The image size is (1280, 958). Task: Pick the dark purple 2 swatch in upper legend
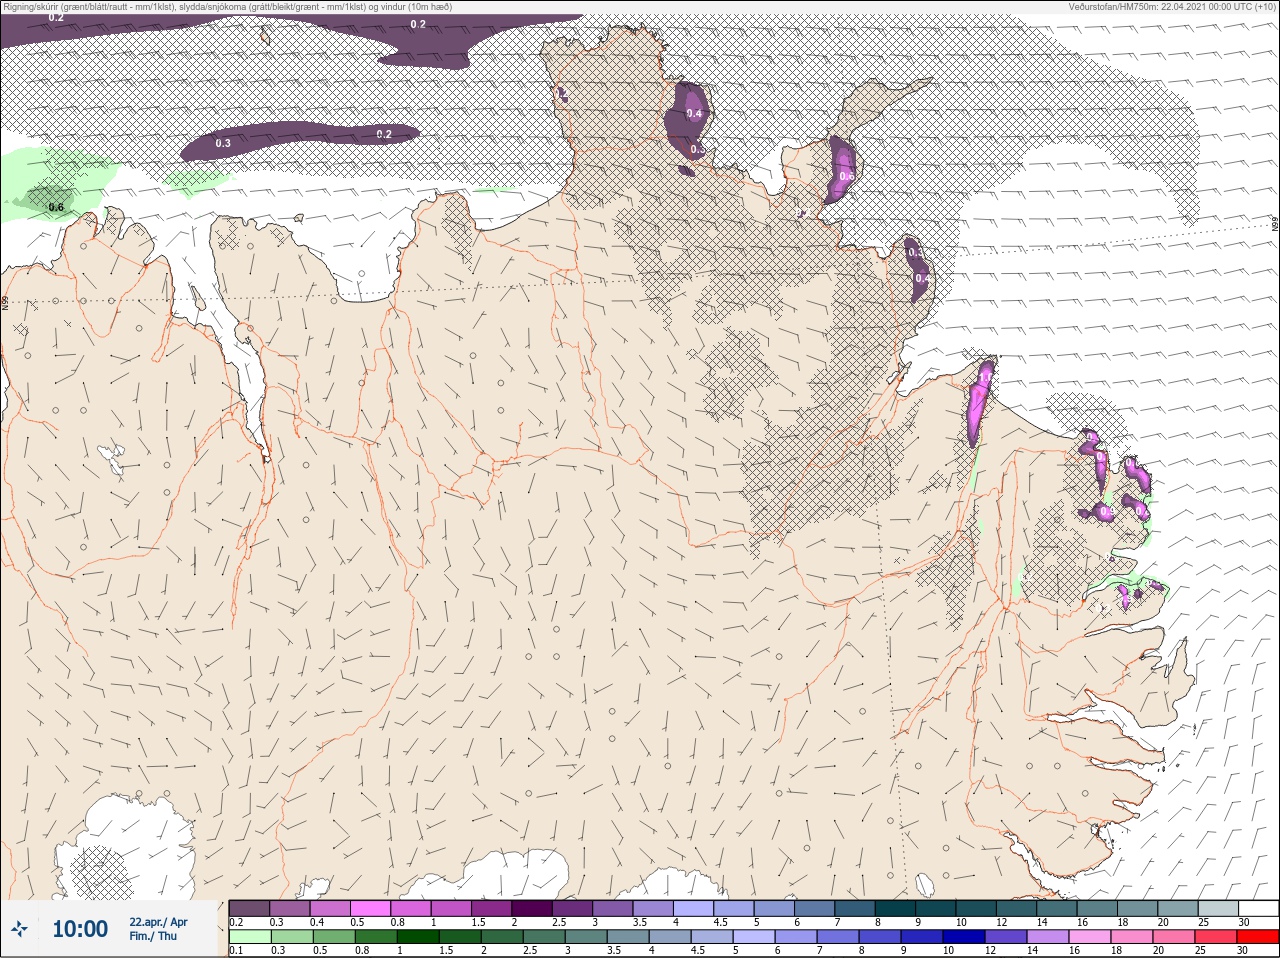click(x=532, y=907)
